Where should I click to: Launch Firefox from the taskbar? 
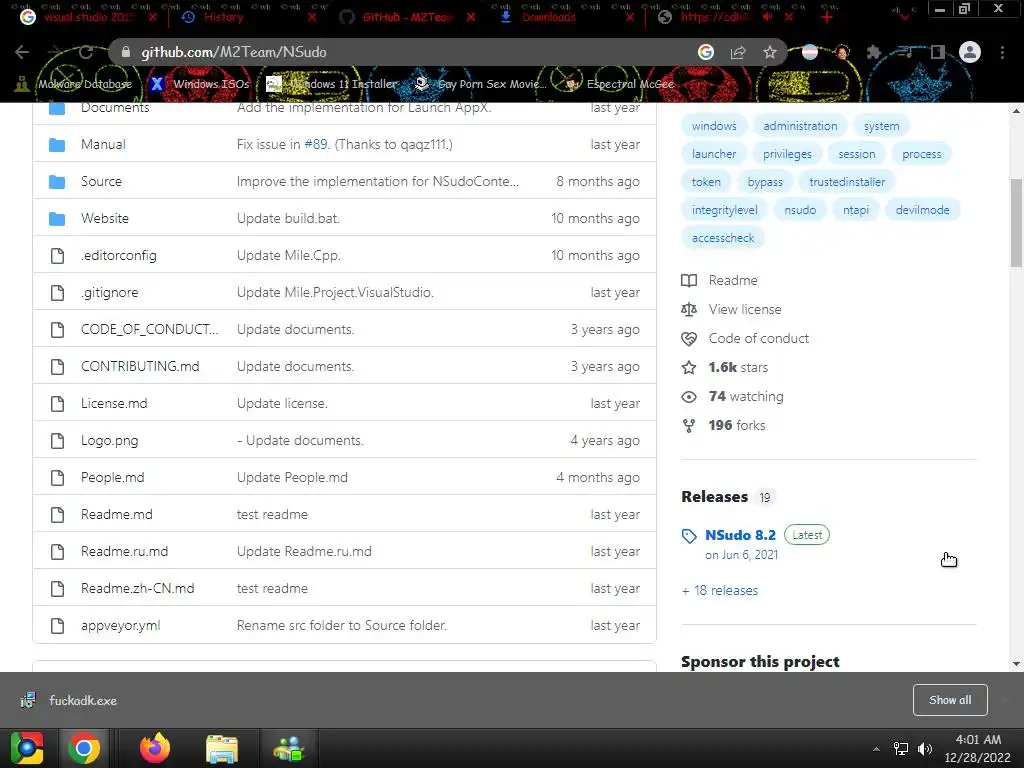click(155, 748)
